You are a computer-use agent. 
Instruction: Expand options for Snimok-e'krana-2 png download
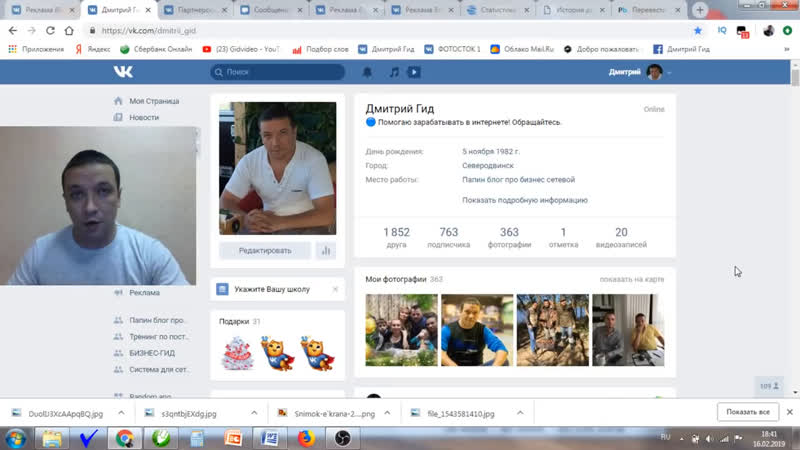pos(387,413)
